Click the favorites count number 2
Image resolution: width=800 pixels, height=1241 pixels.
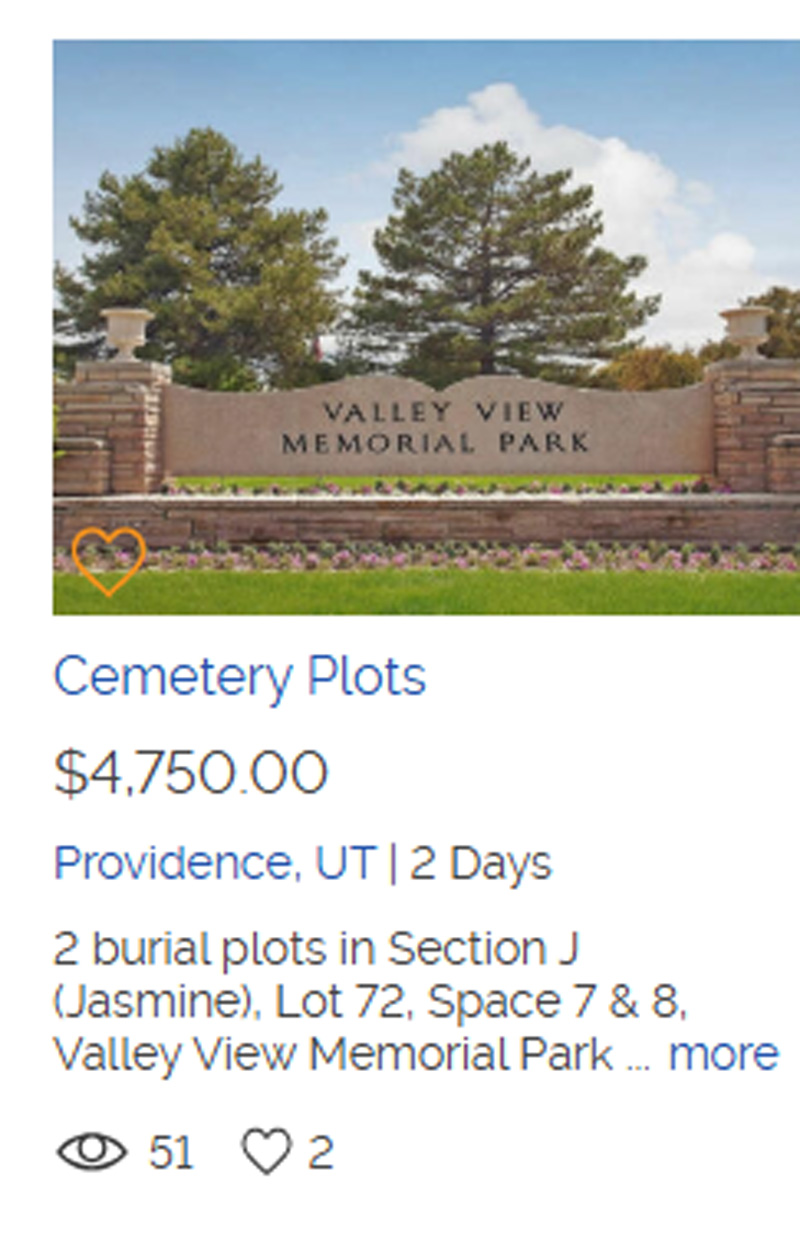pyautogui.click(x=320, y=1153)
